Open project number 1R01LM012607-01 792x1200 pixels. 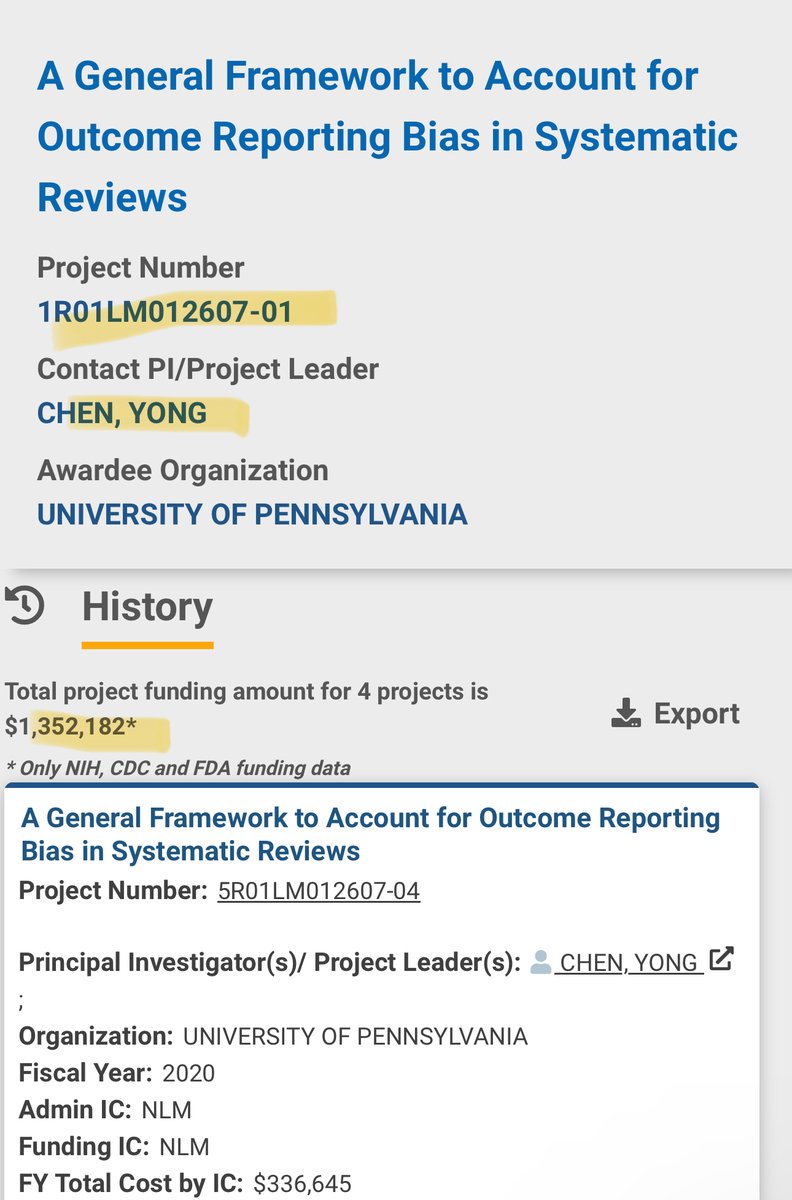165,312
